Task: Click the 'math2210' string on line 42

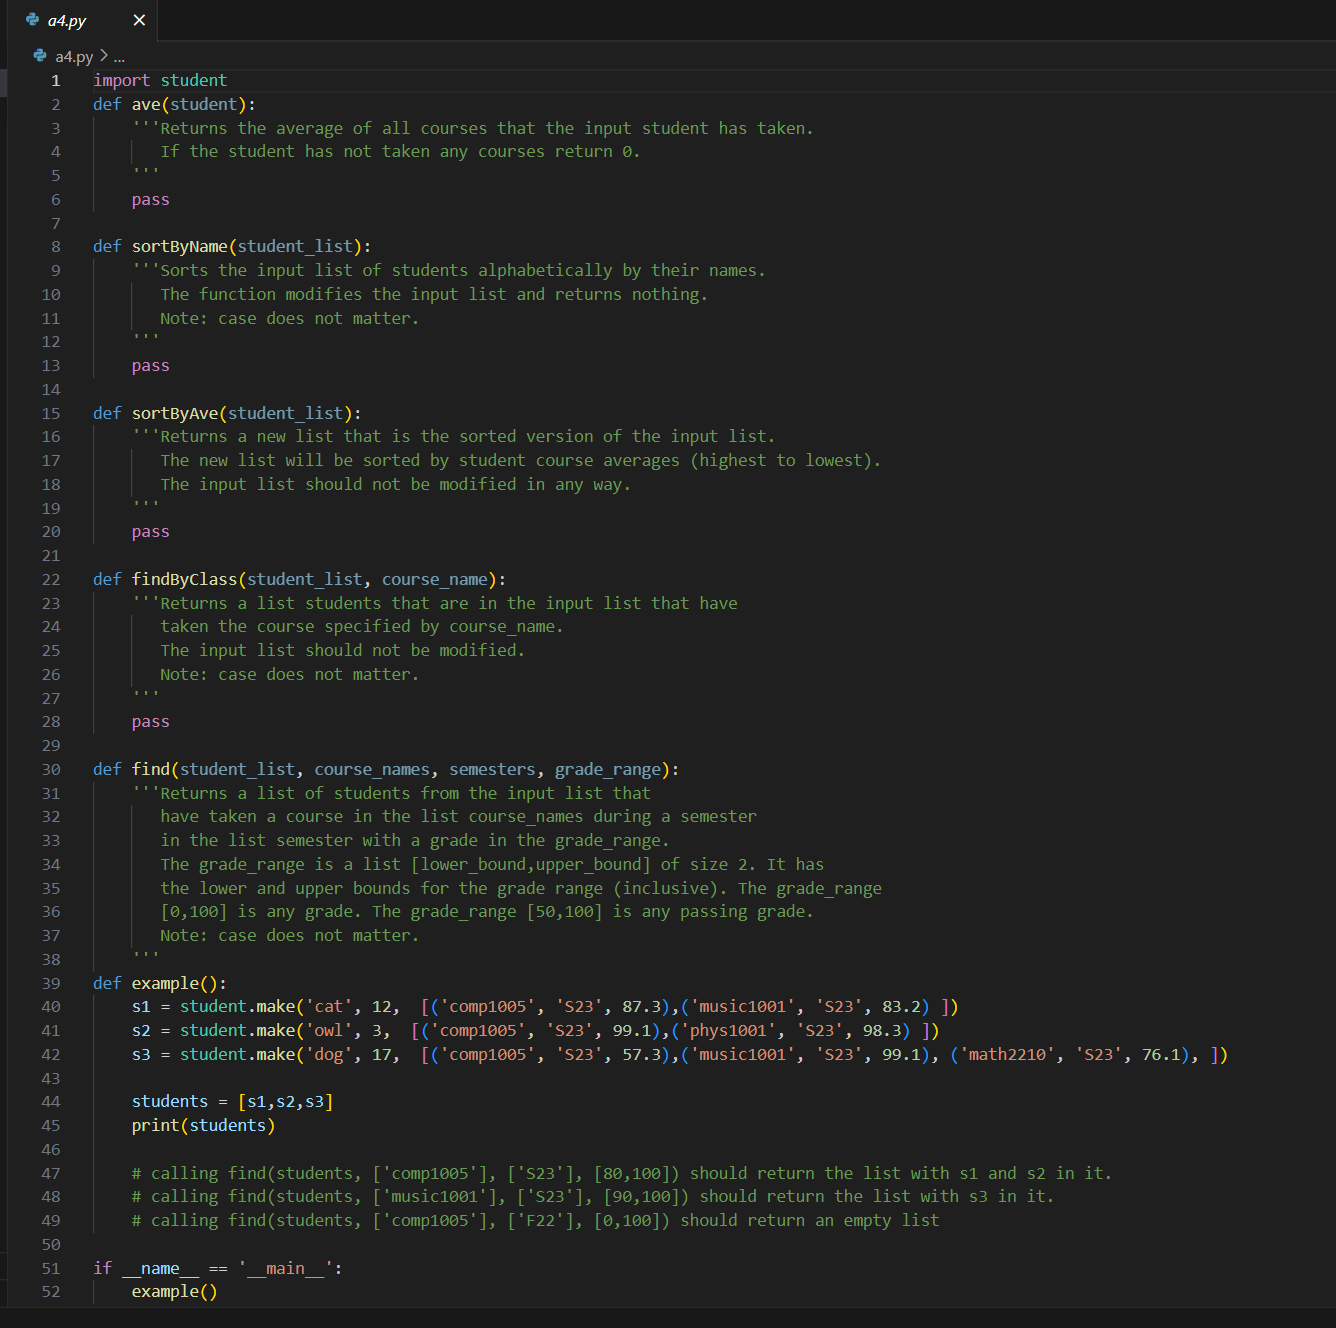Action: (x=1007, y=1055)
